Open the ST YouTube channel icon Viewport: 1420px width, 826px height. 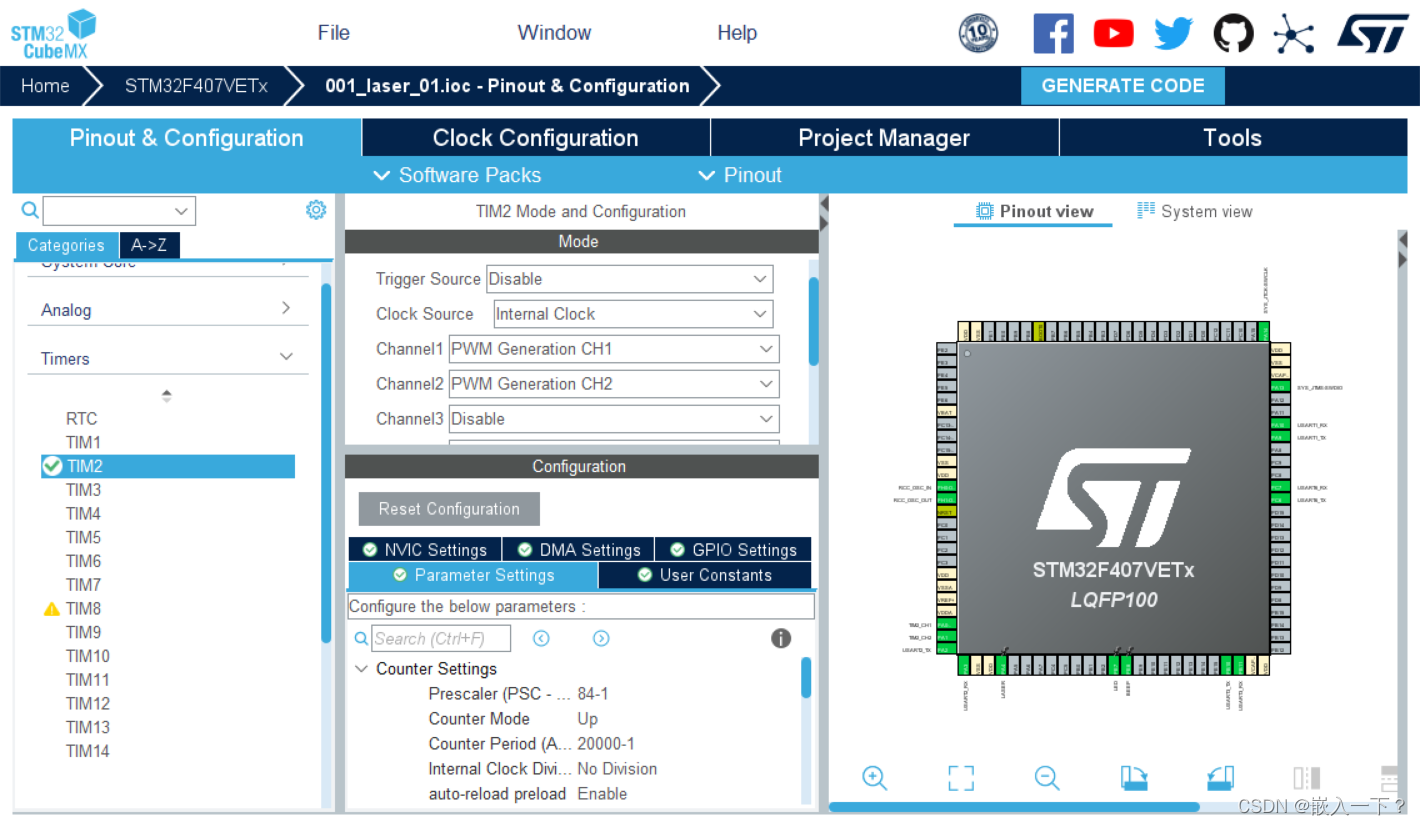(1113, 34)
